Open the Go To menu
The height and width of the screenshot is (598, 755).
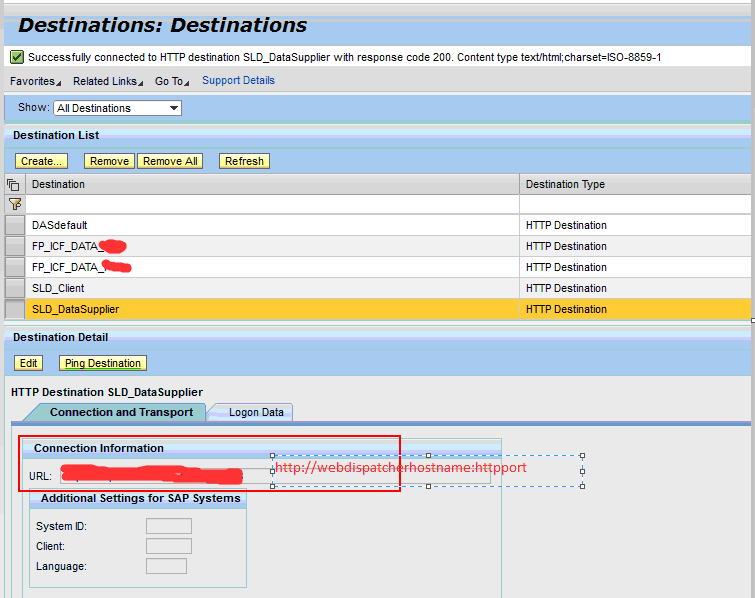[x=170, y=81]
